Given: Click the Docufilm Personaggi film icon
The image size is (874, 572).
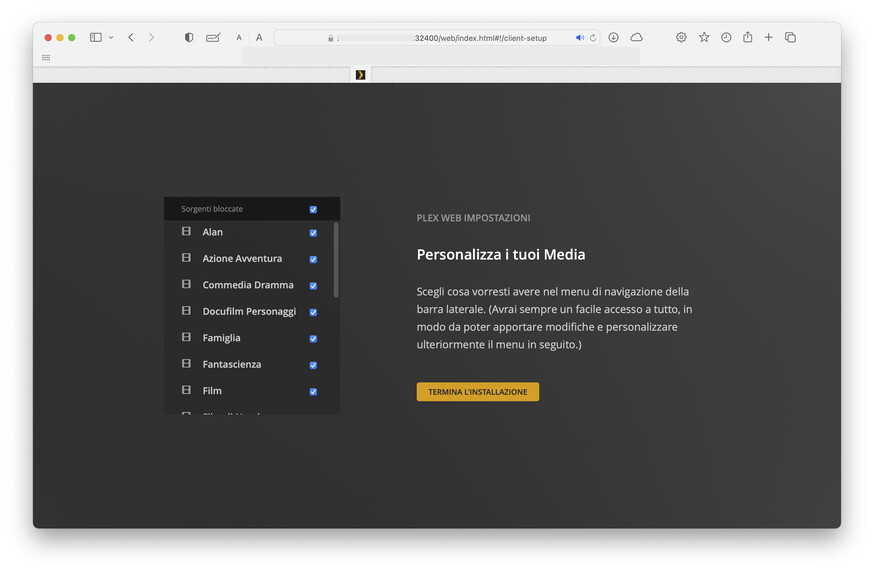Looking at the screenshot, I should point(186,311).
